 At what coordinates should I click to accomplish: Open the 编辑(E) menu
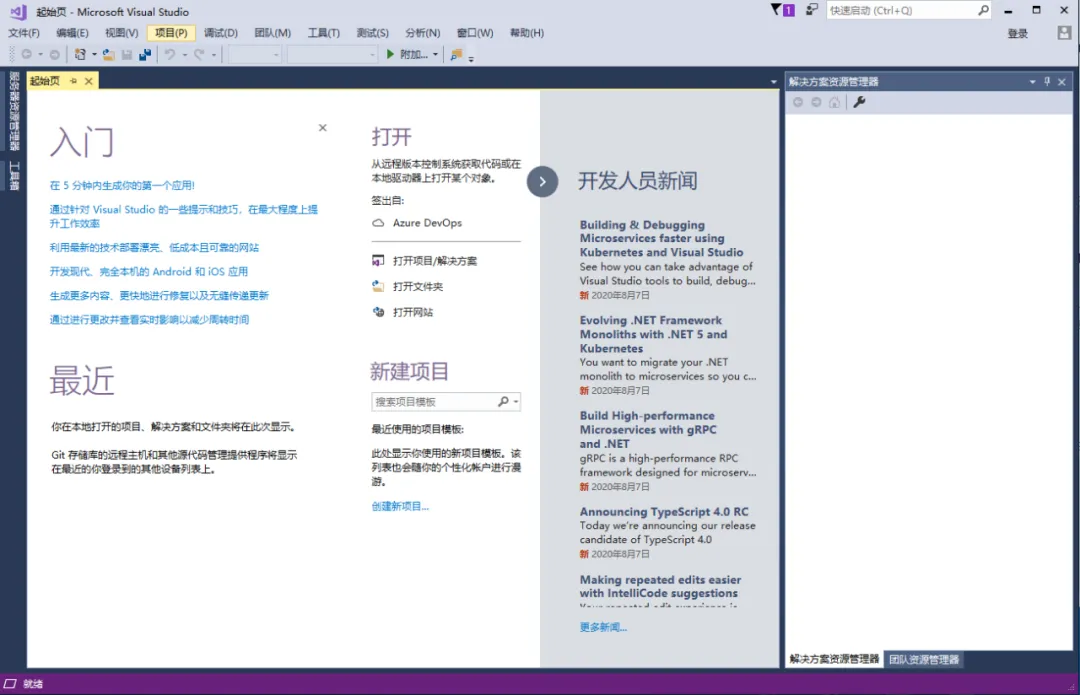tap(72, 32)
